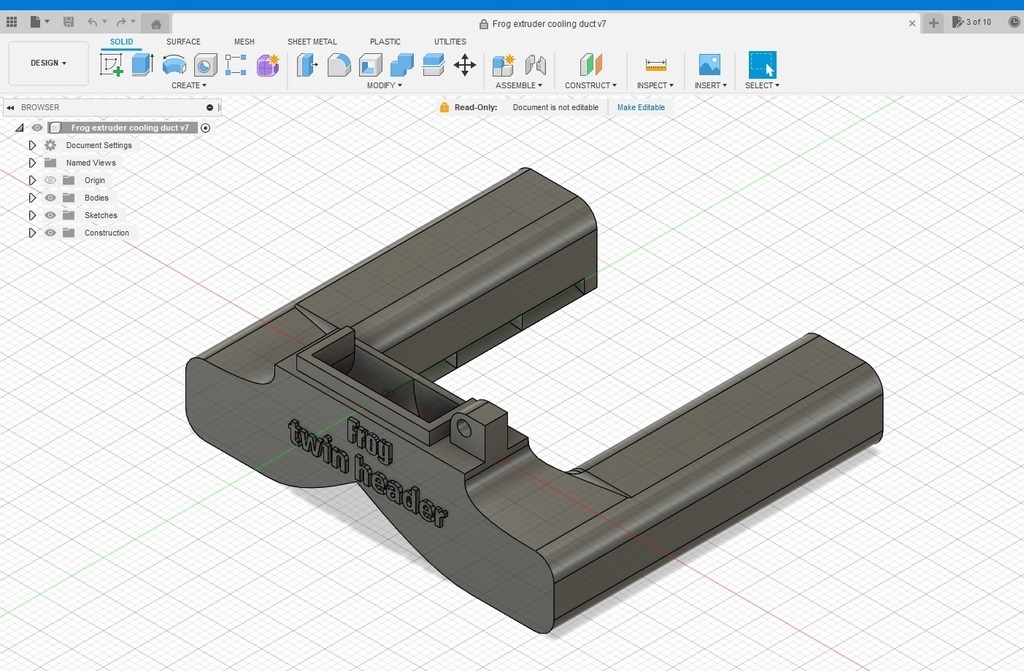This screenshot has height=671, width=1024.
Task: Click the Insert image icon
Action: tap(709, 65)
